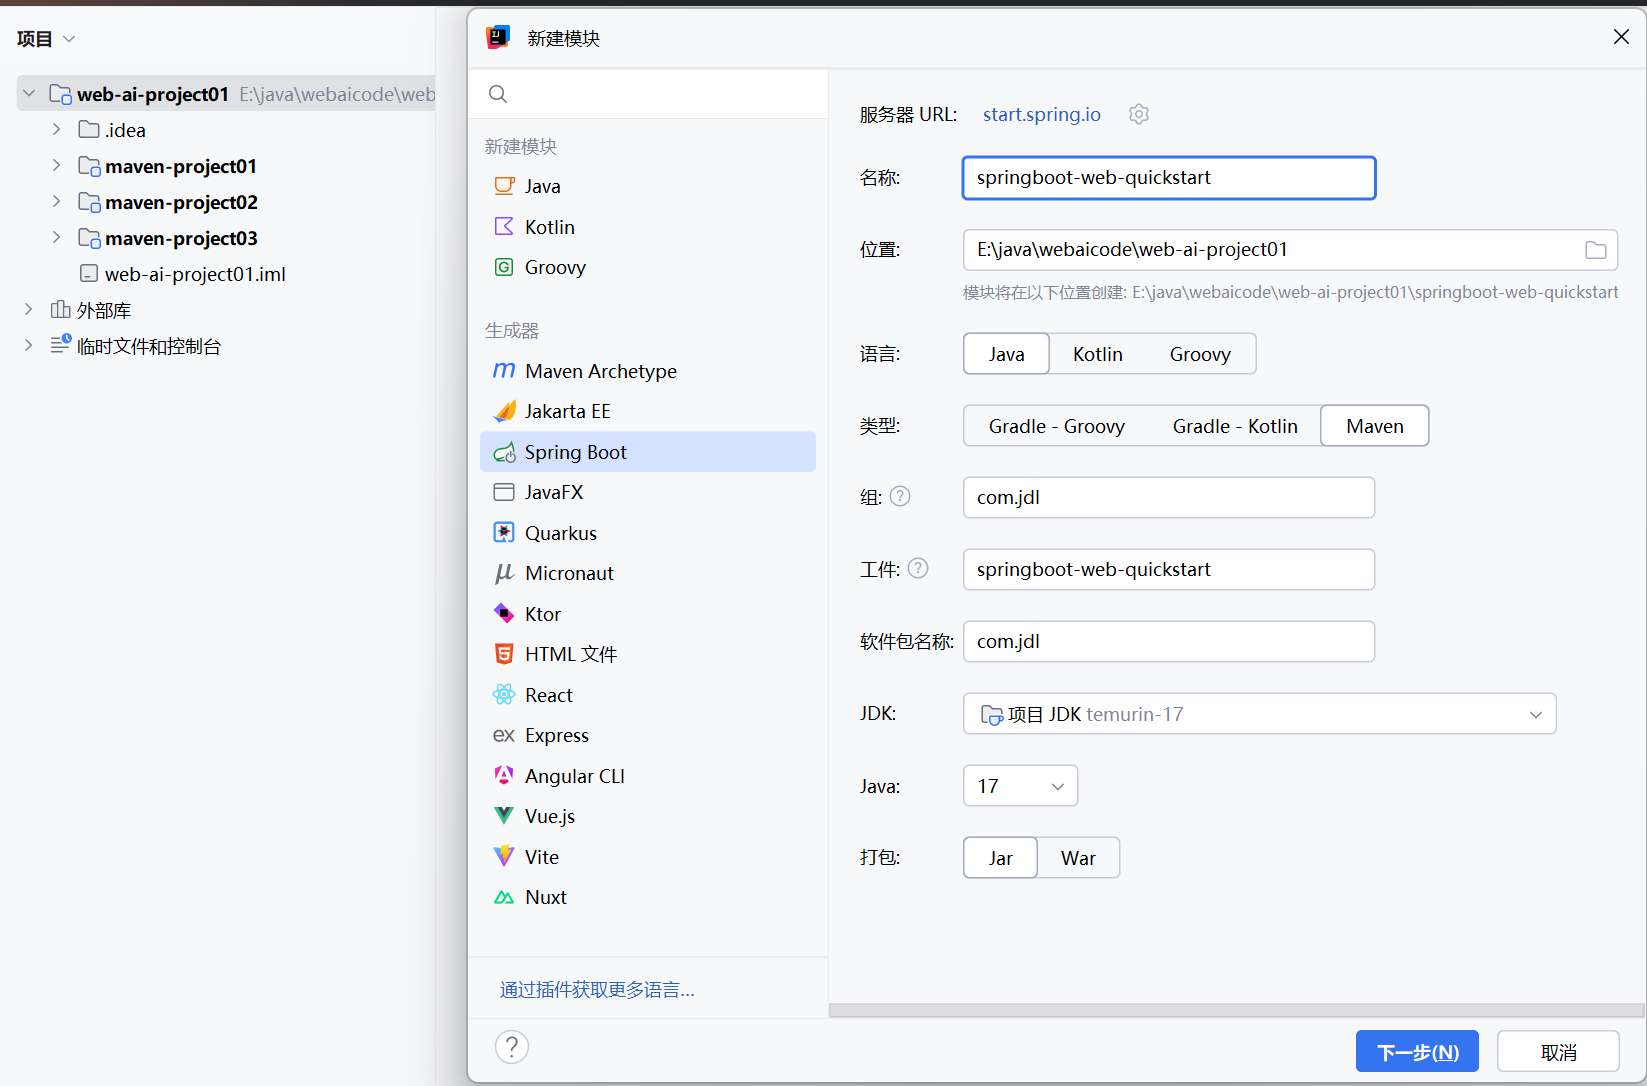The height and width of the screenshot is (1086, 1647).
Task: Expand scratch files and consoles node
Action: tap(29, 345)
